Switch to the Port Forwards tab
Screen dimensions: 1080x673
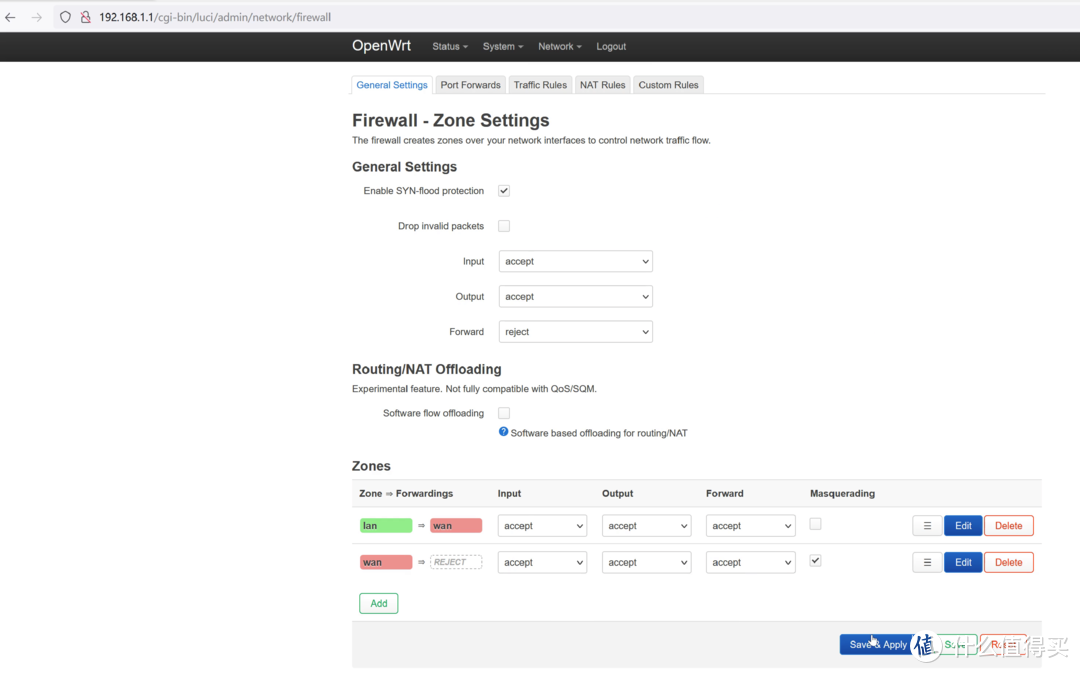click(470, 85)
